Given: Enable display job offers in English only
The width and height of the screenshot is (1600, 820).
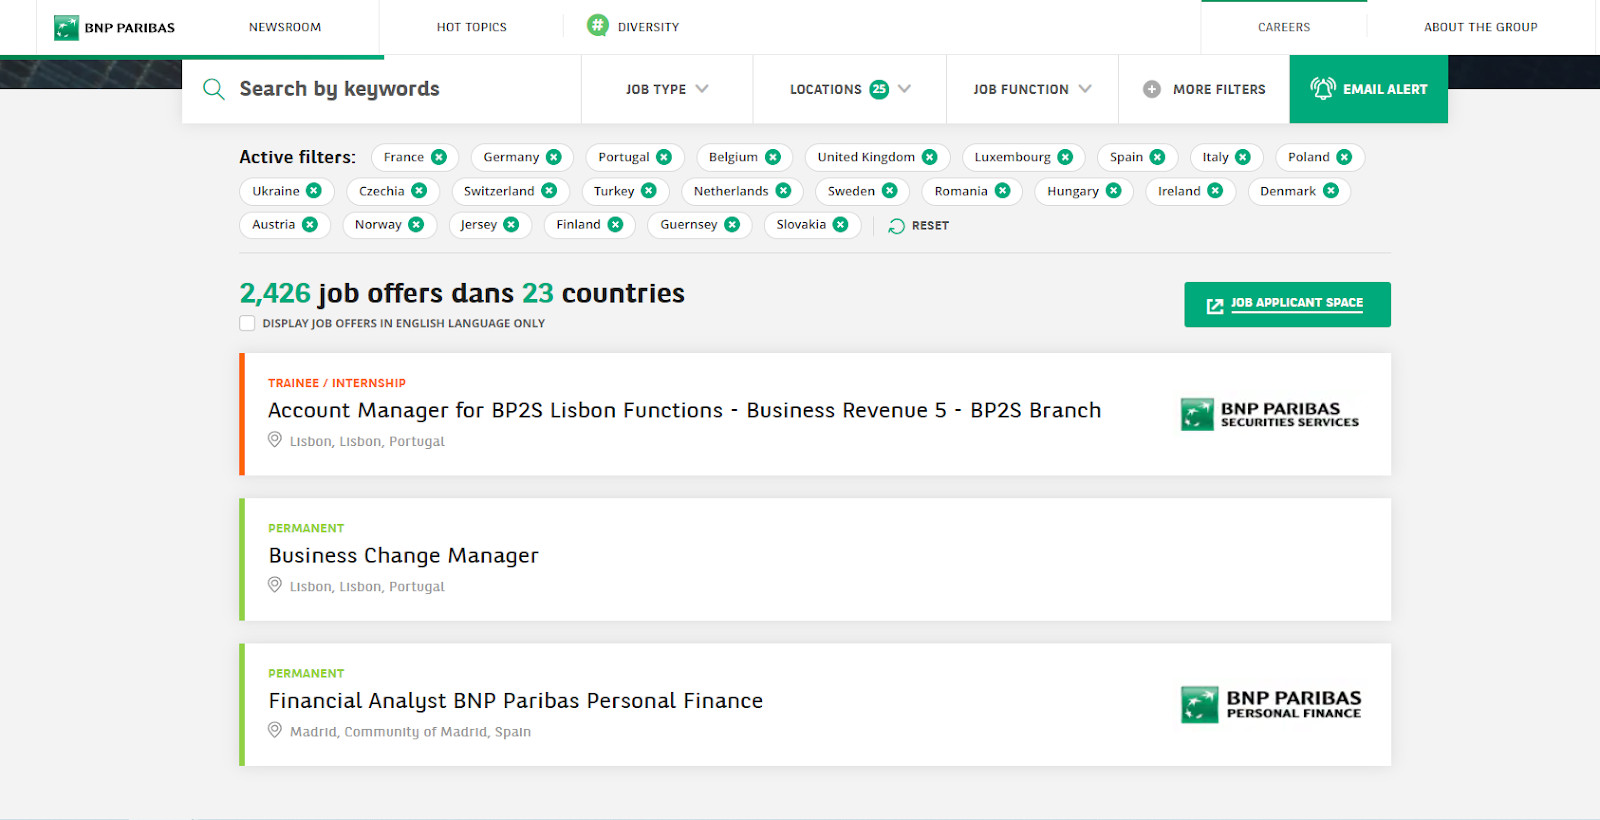Looking at the screenshot, I should pyautogui.click(x=247, y=323).
